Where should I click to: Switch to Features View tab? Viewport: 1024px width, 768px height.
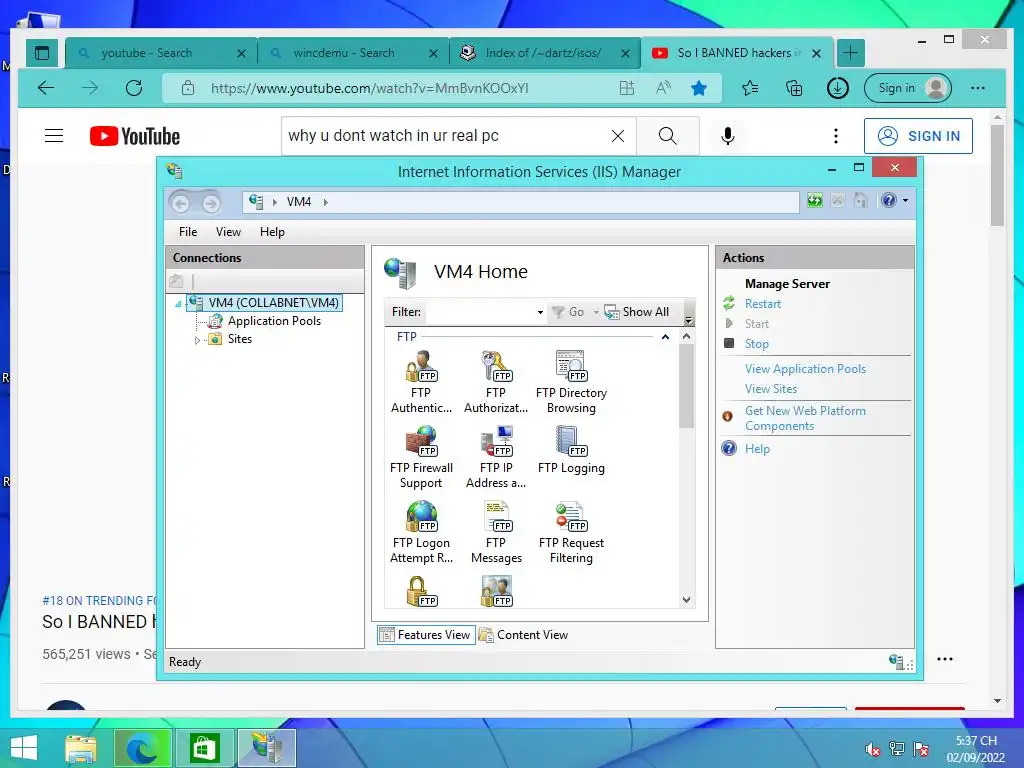point(426,635)
